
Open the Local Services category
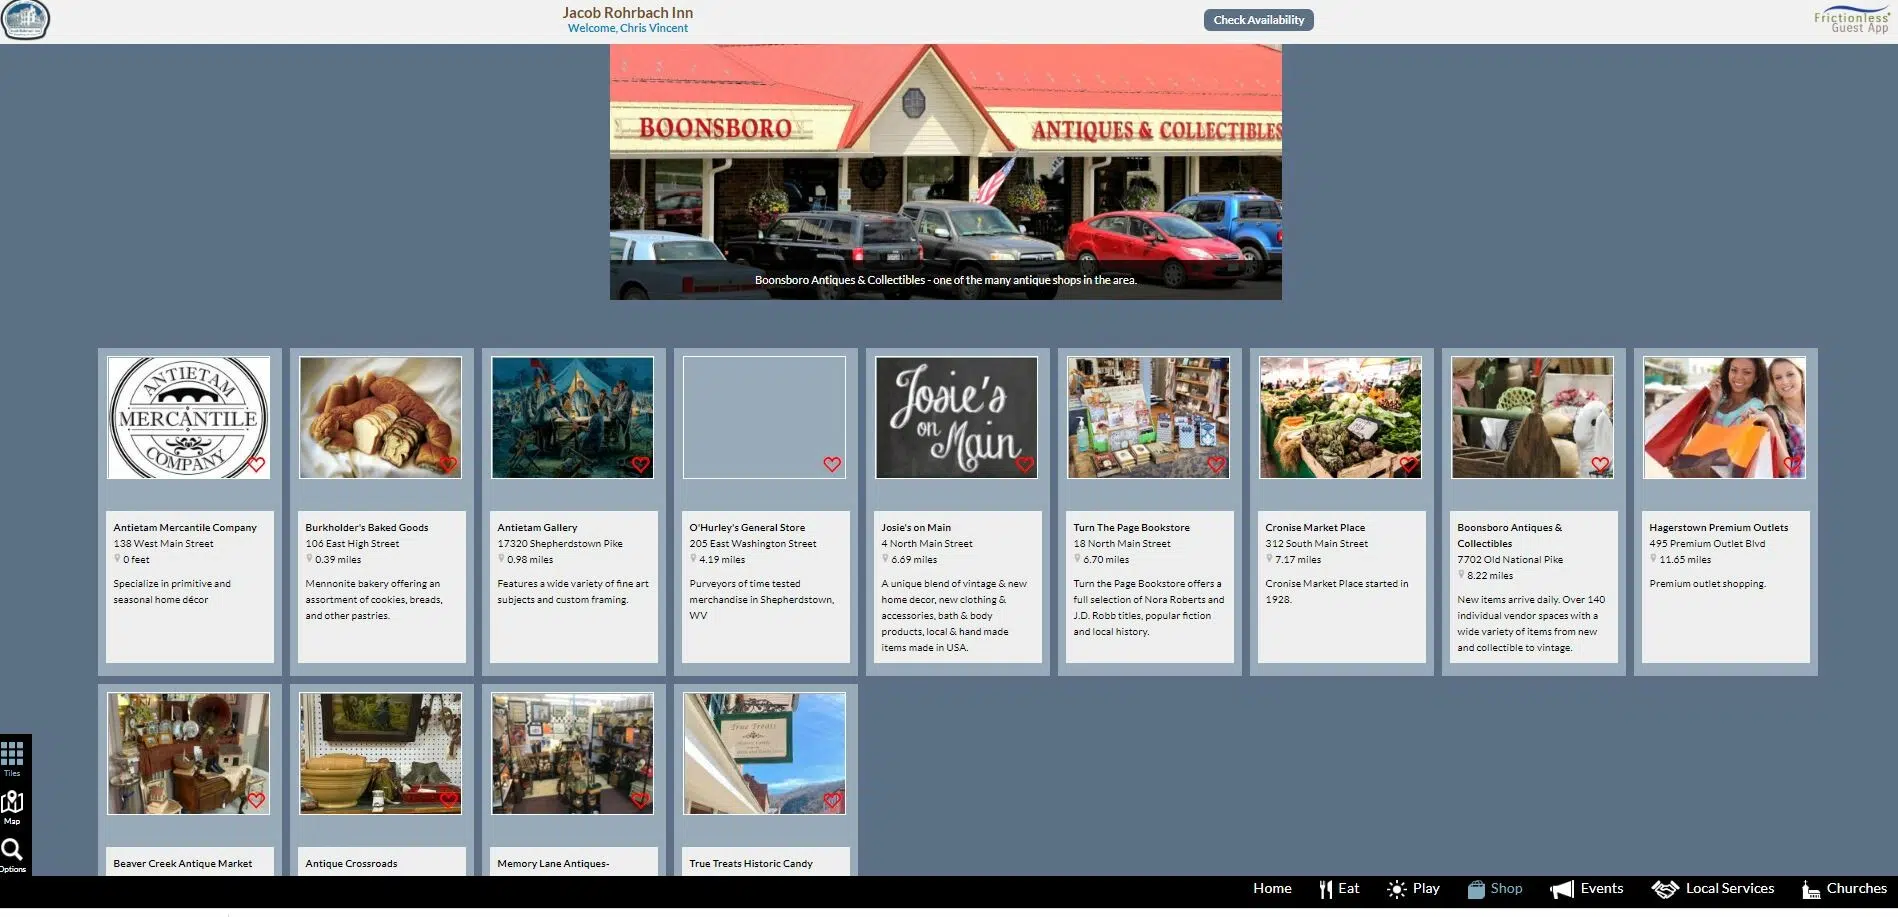[1712, 889]
